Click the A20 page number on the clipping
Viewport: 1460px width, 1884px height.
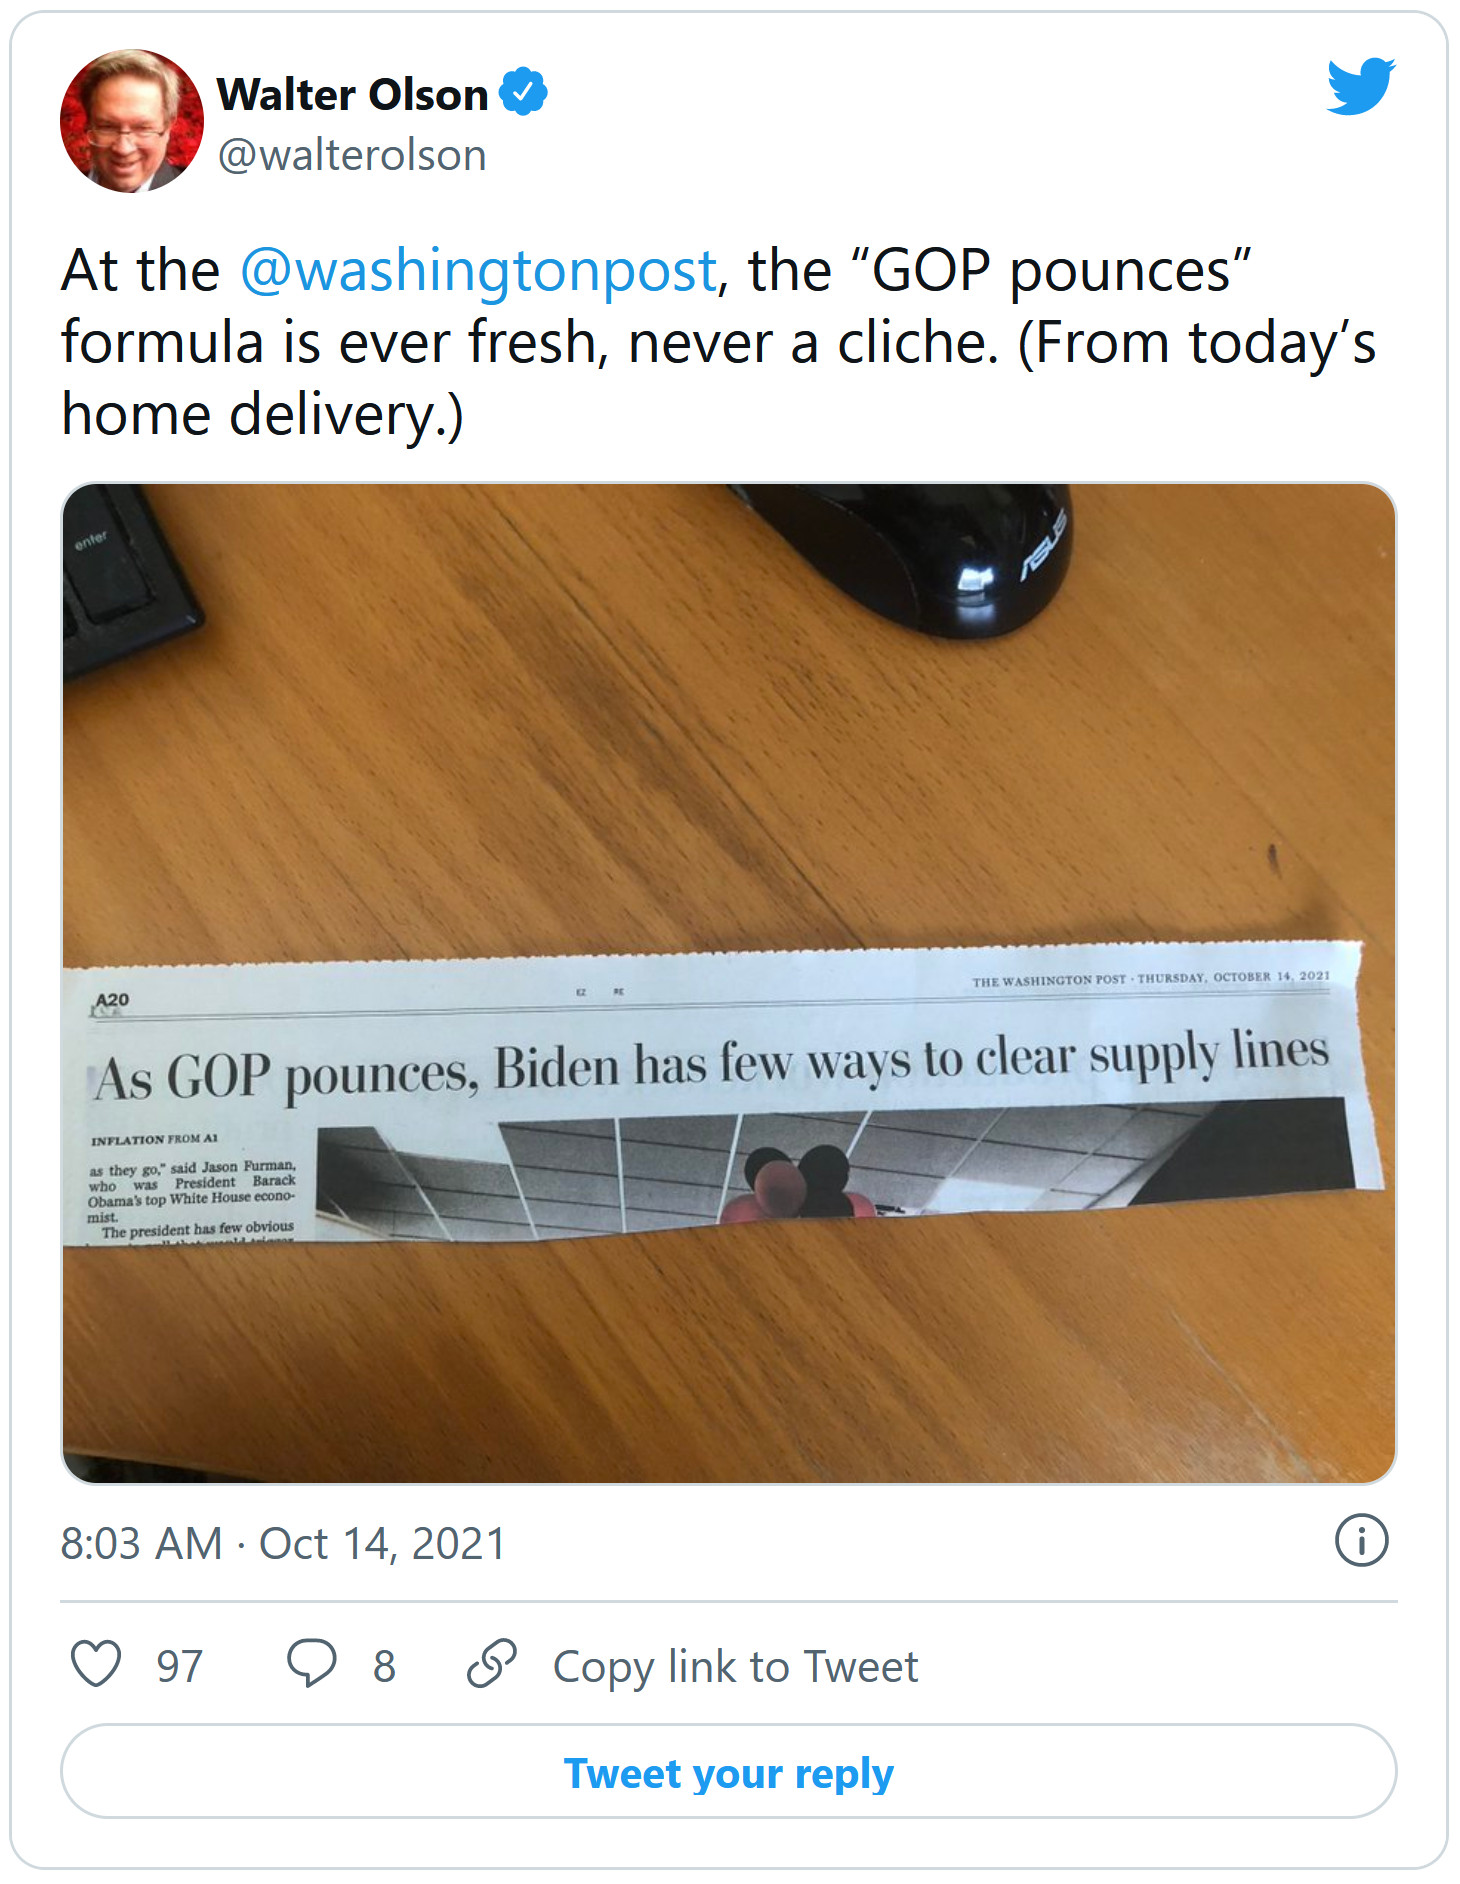[x=111, y=1001]
